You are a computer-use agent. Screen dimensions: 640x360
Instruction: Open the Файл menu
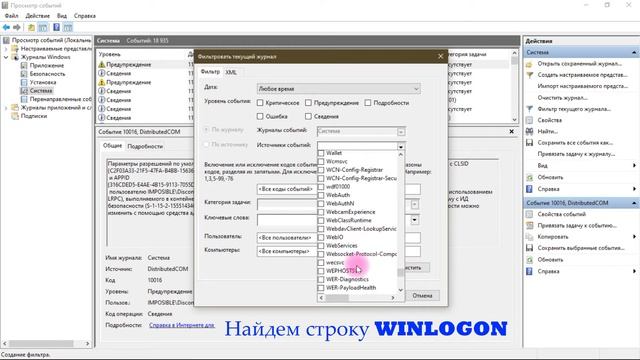click(x=11, y=16)
